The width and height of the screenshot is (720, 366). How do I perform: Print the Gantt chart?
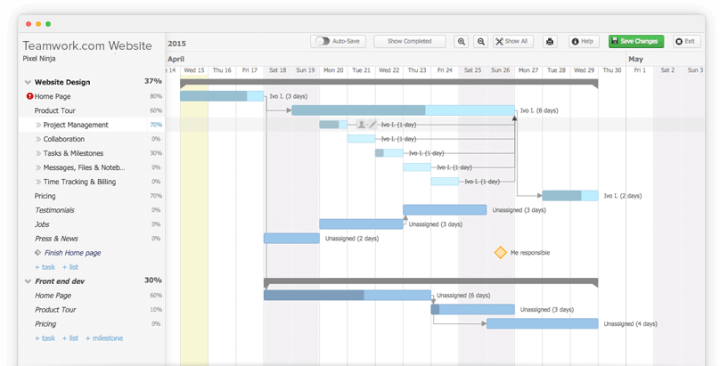[550, 41]
